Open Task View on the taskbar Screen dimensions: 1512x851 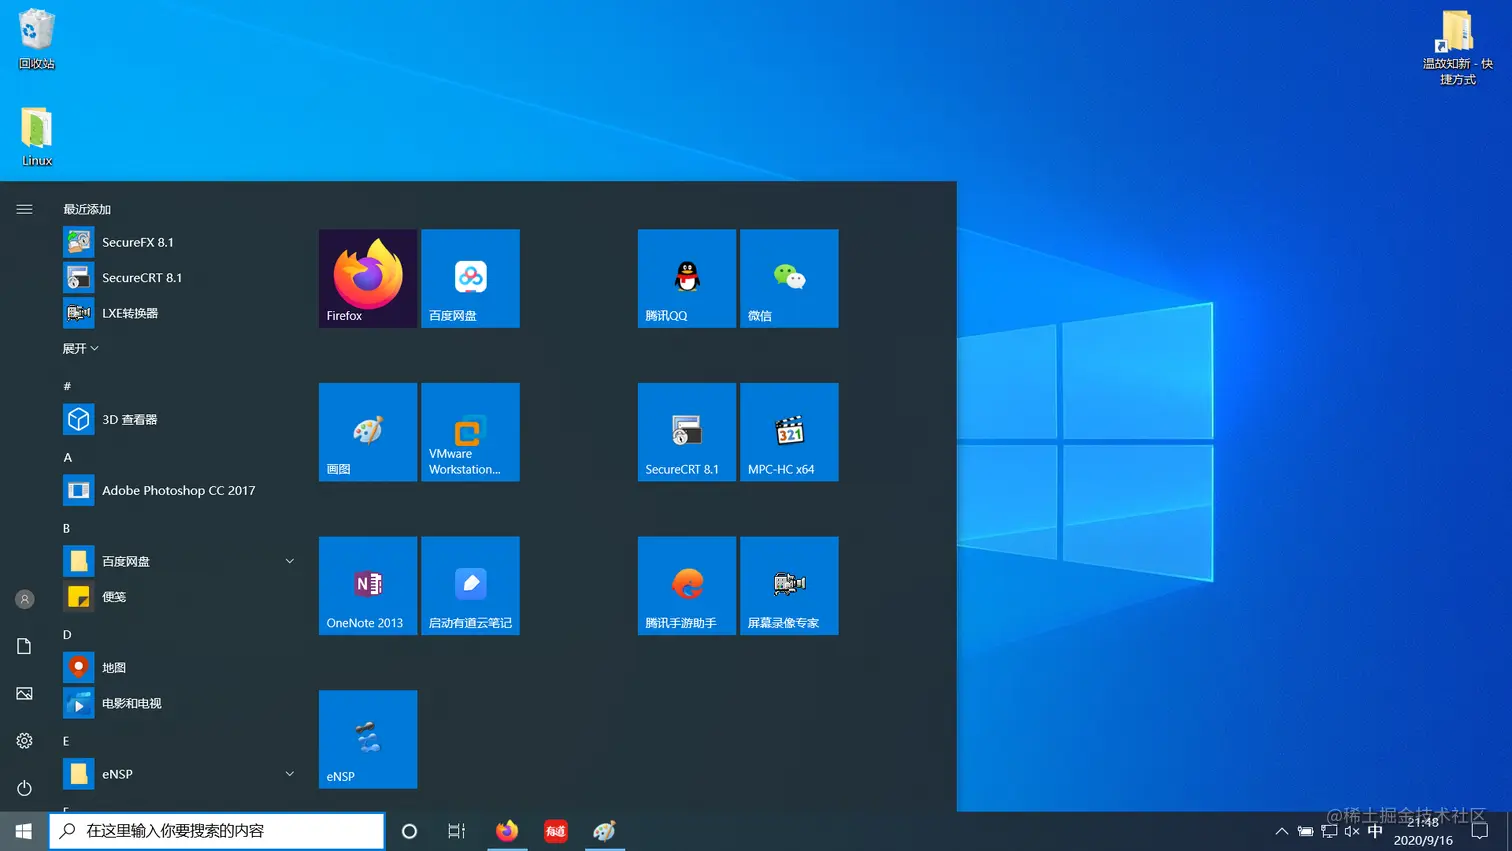pyautogui.click(x=456, y=831)
